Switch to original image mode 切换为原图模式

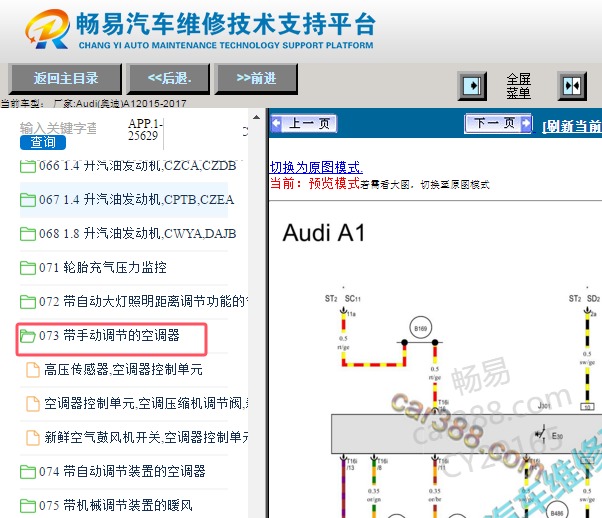pyautogui.click(x=316, y=167)
